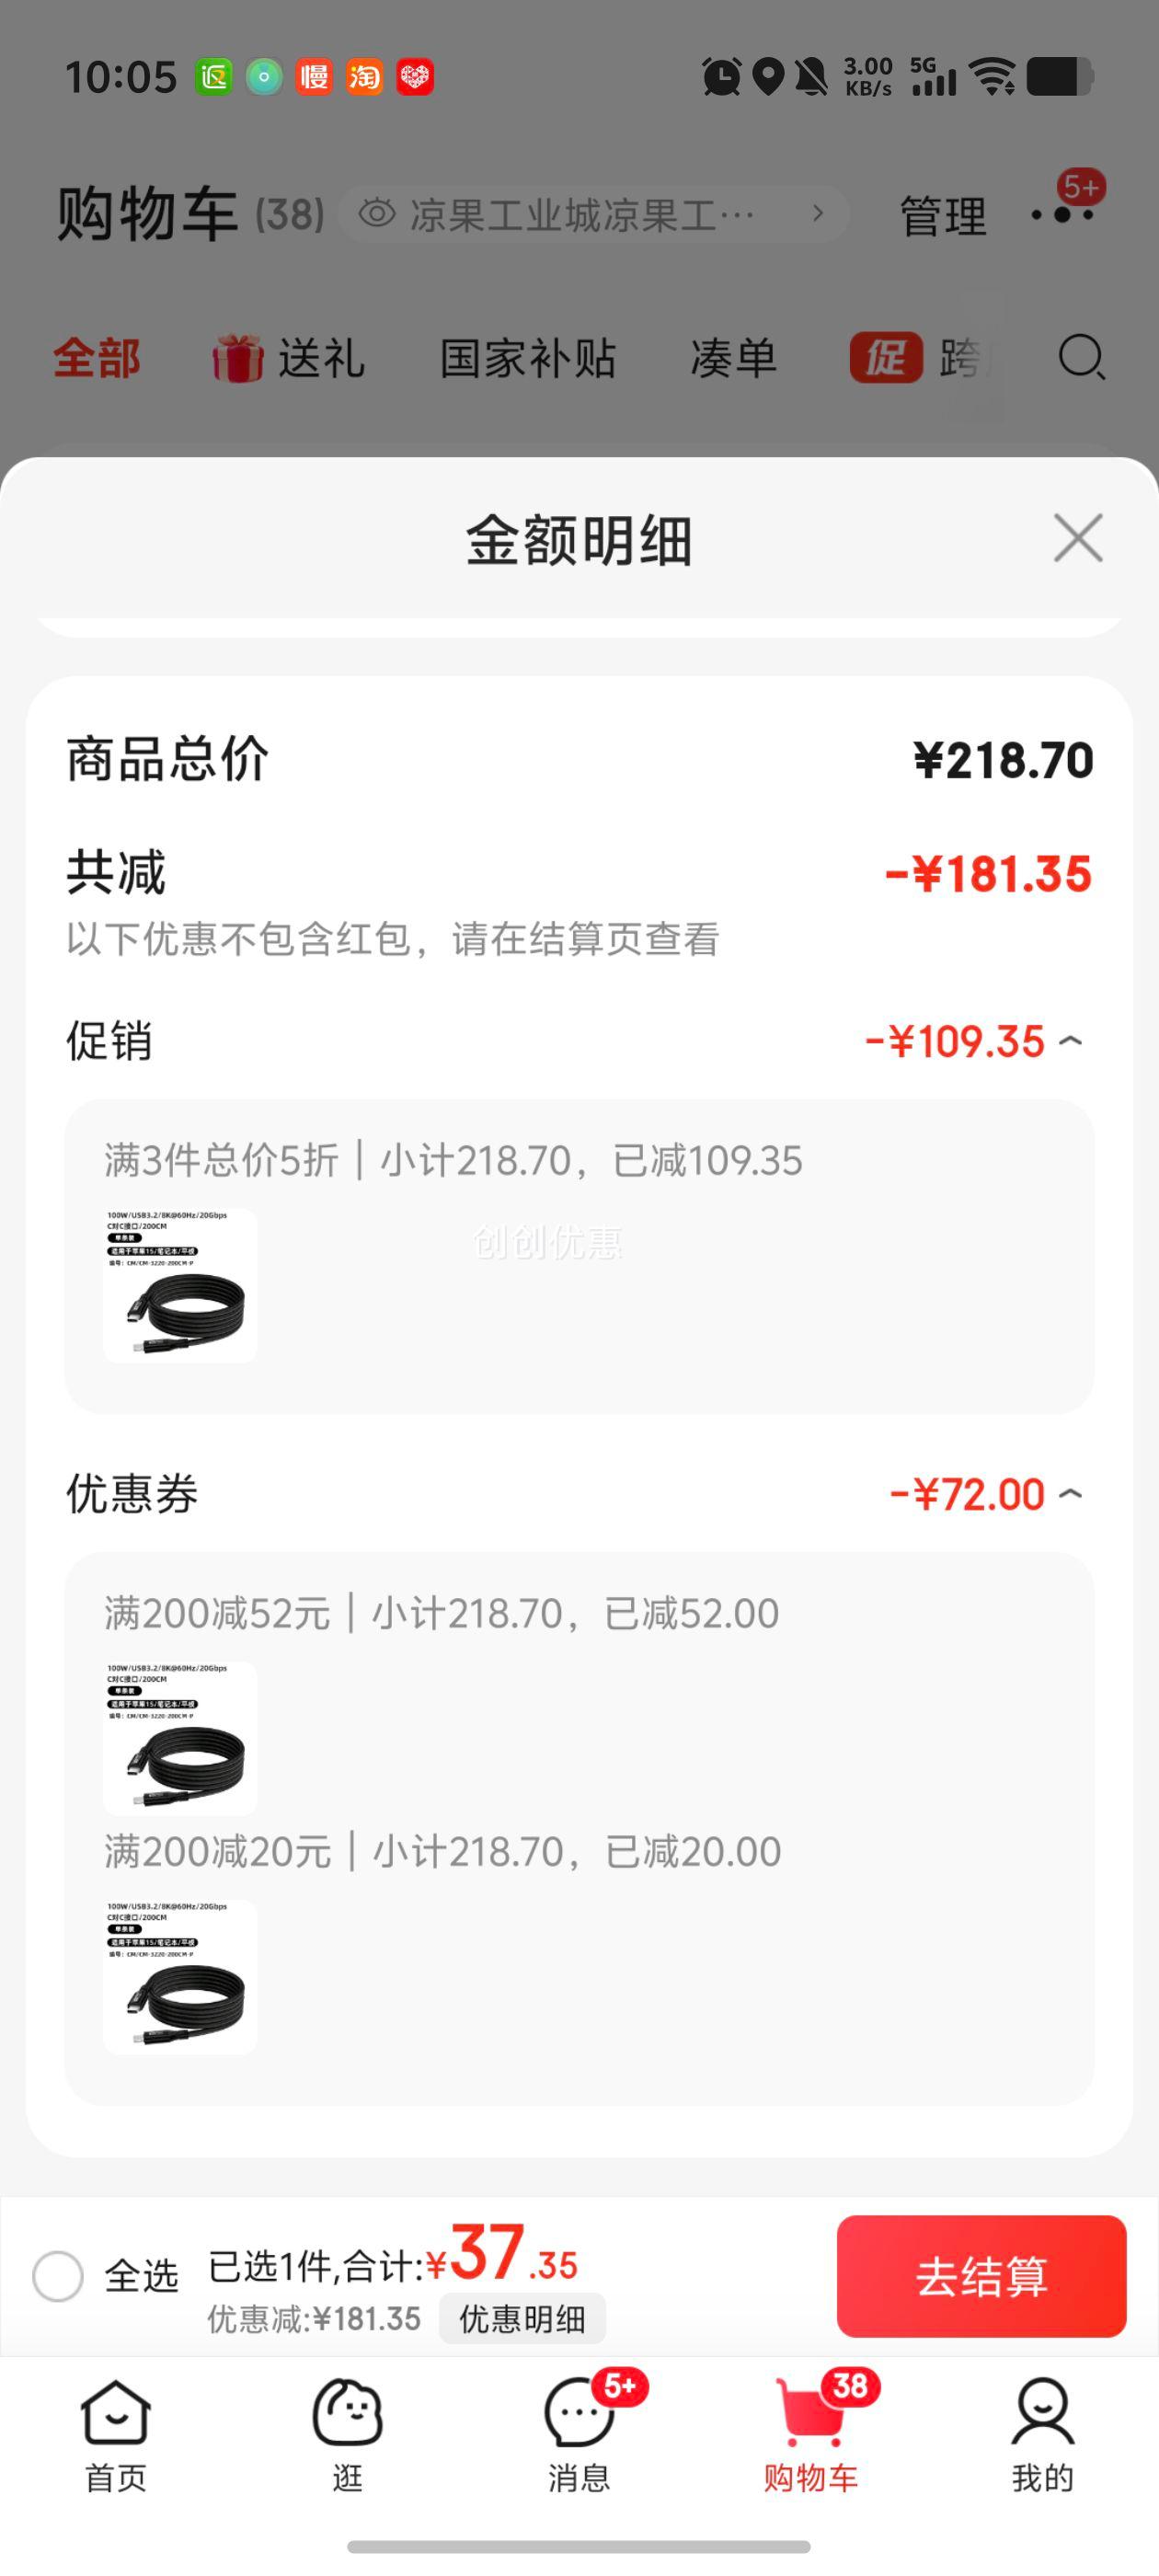Screen dimensions: 1159x2576
Task: Tap the three-dot more menu icon
Action: coord(1062,215)
